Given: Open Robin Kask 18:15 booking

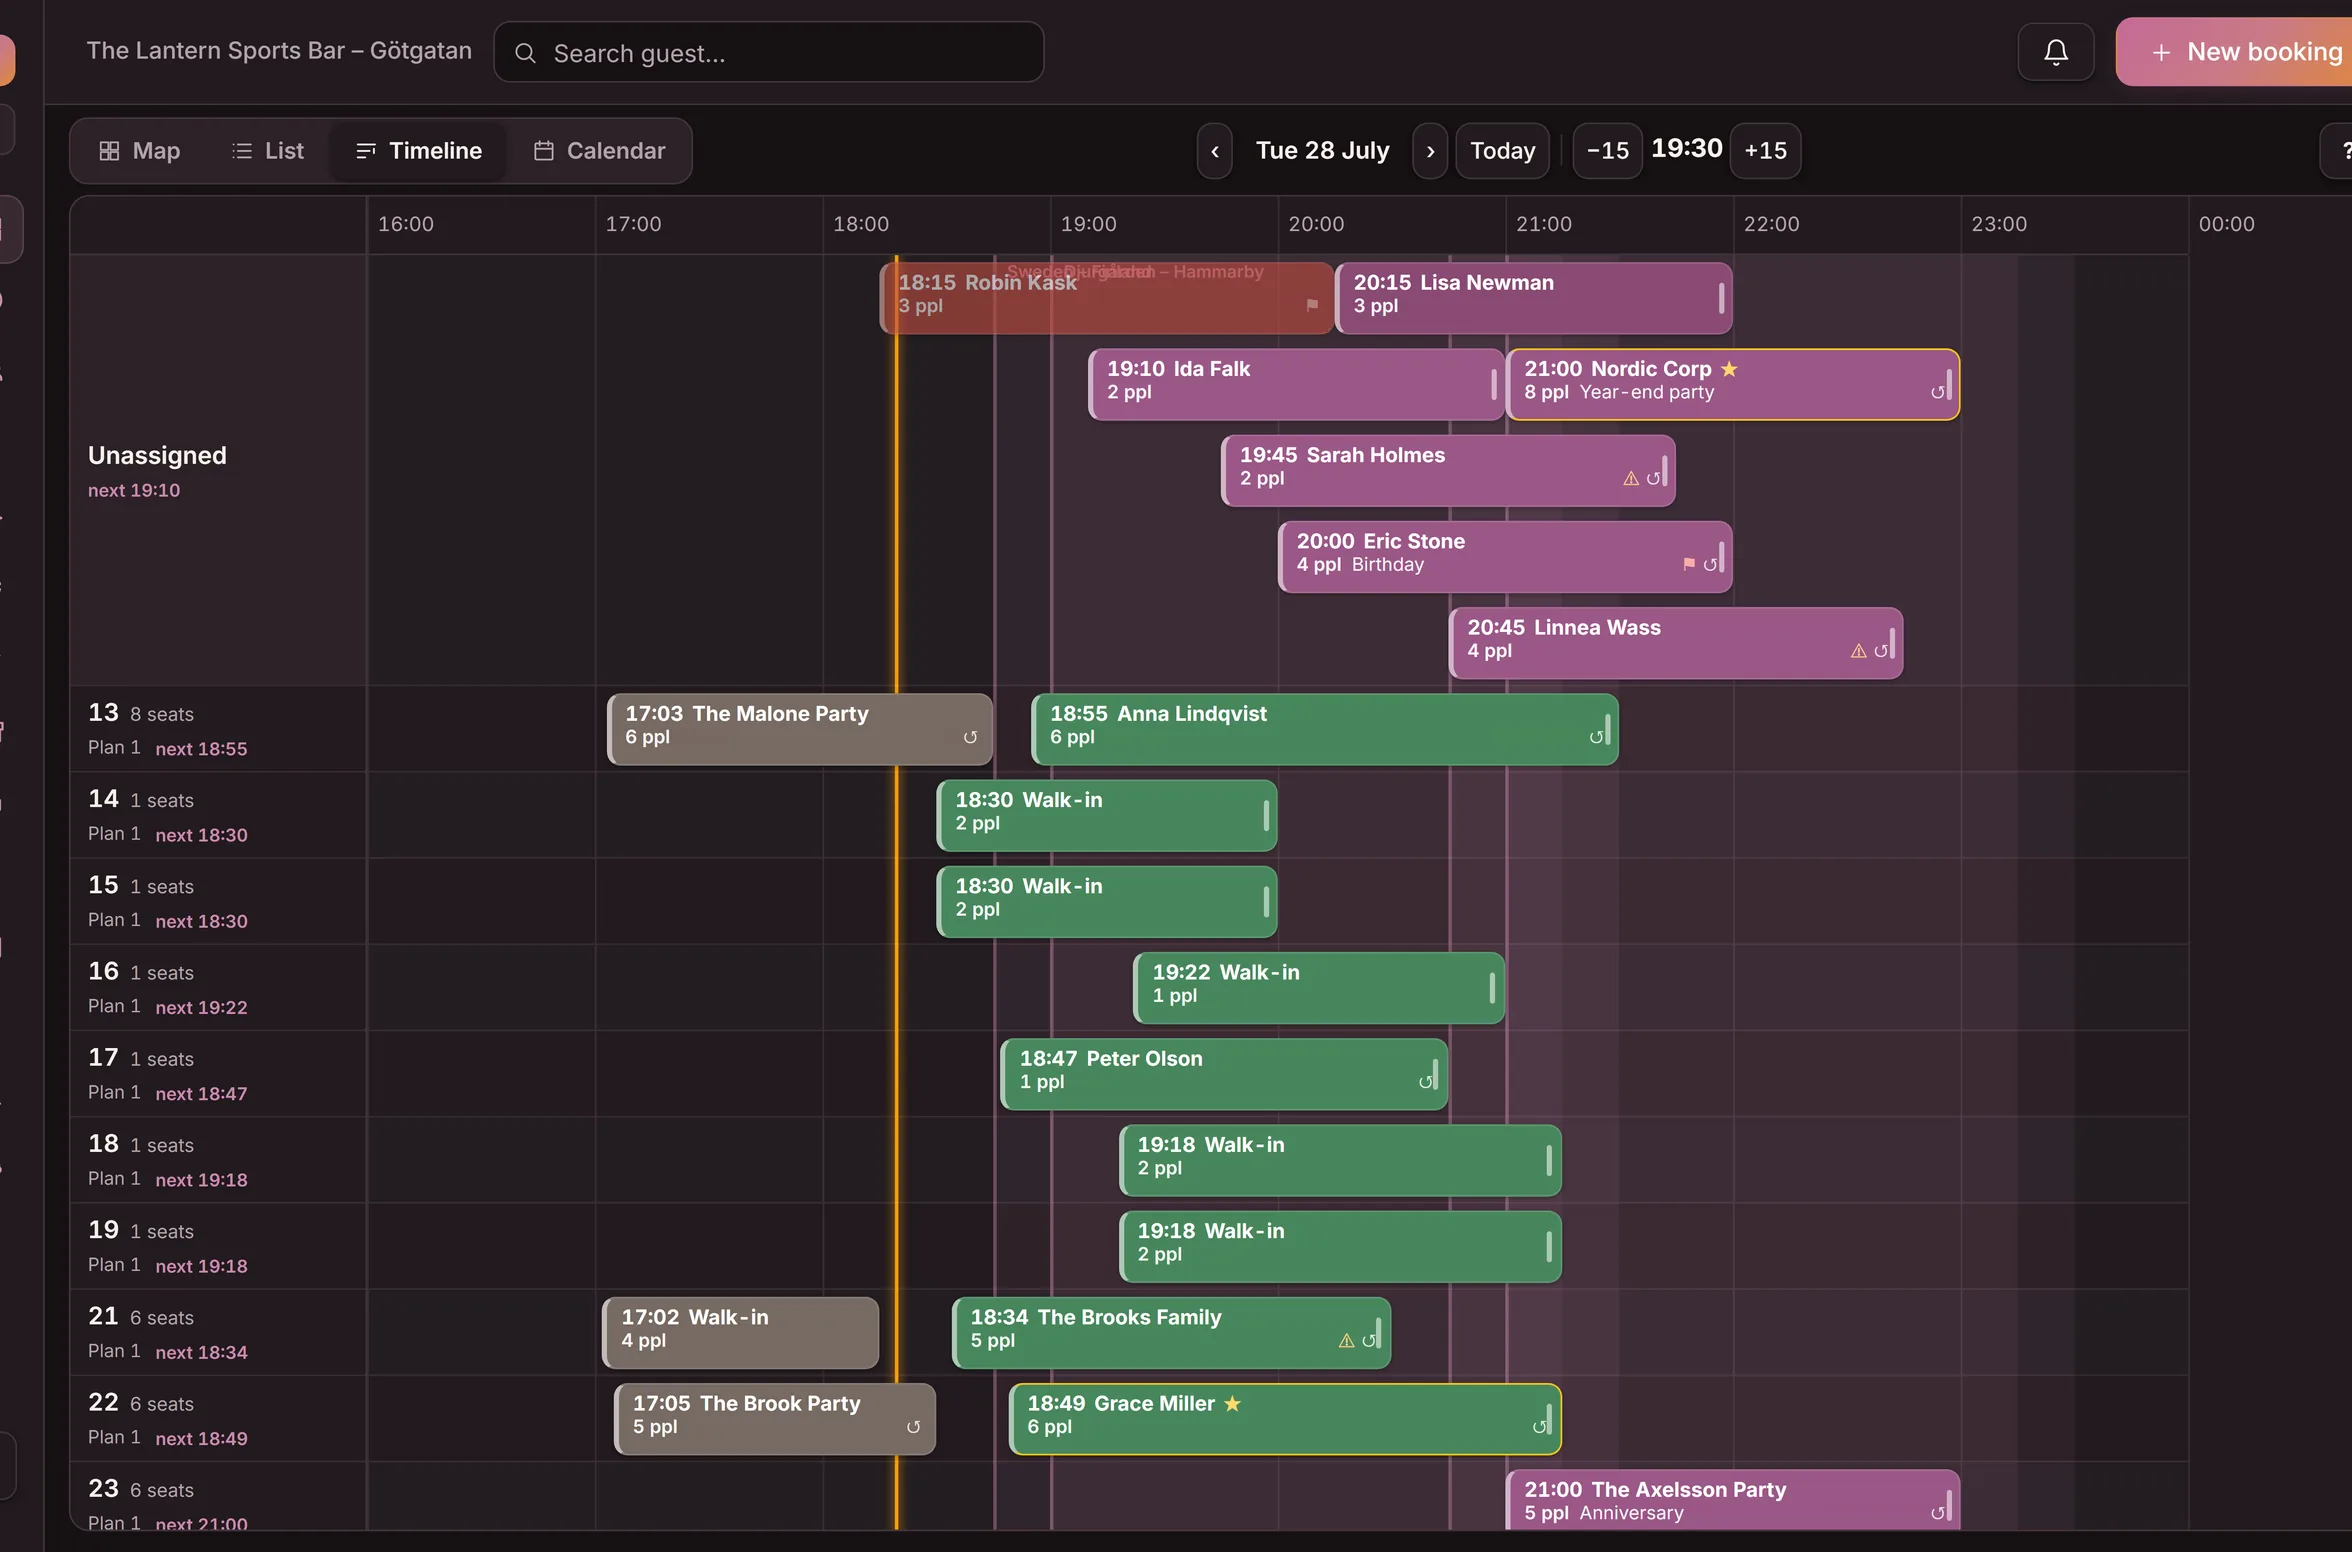Looking at the screenshot, I should coord(1106,298).
